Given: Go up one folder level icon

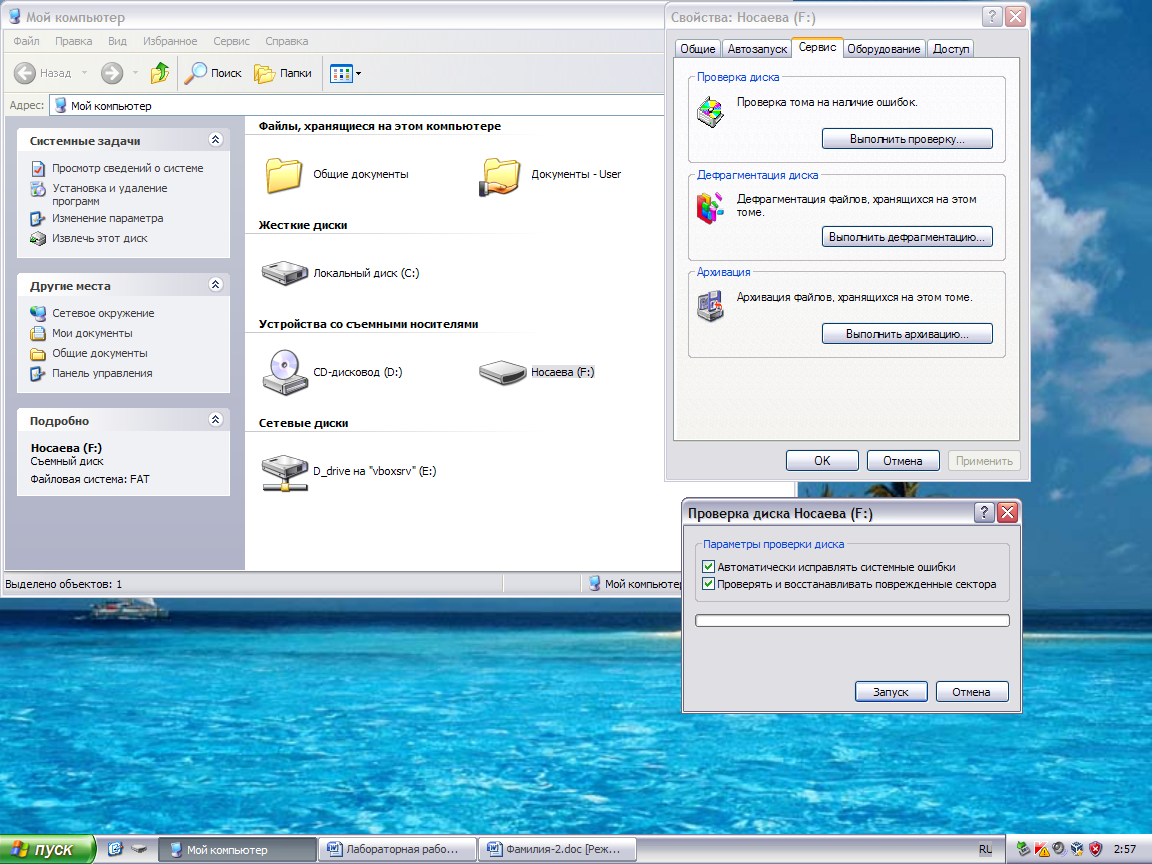Looking at the screenshot, I should tap(159, 73).
